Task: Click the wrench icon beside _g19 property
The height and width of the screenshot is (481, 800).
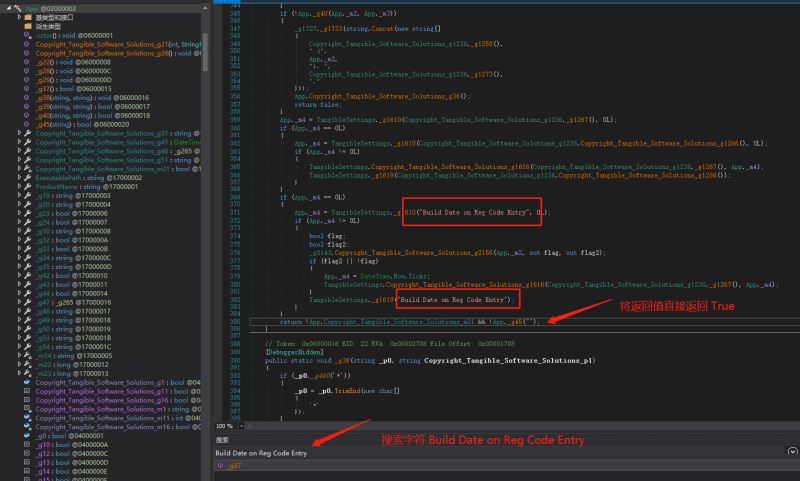Action: pos(28,195)
